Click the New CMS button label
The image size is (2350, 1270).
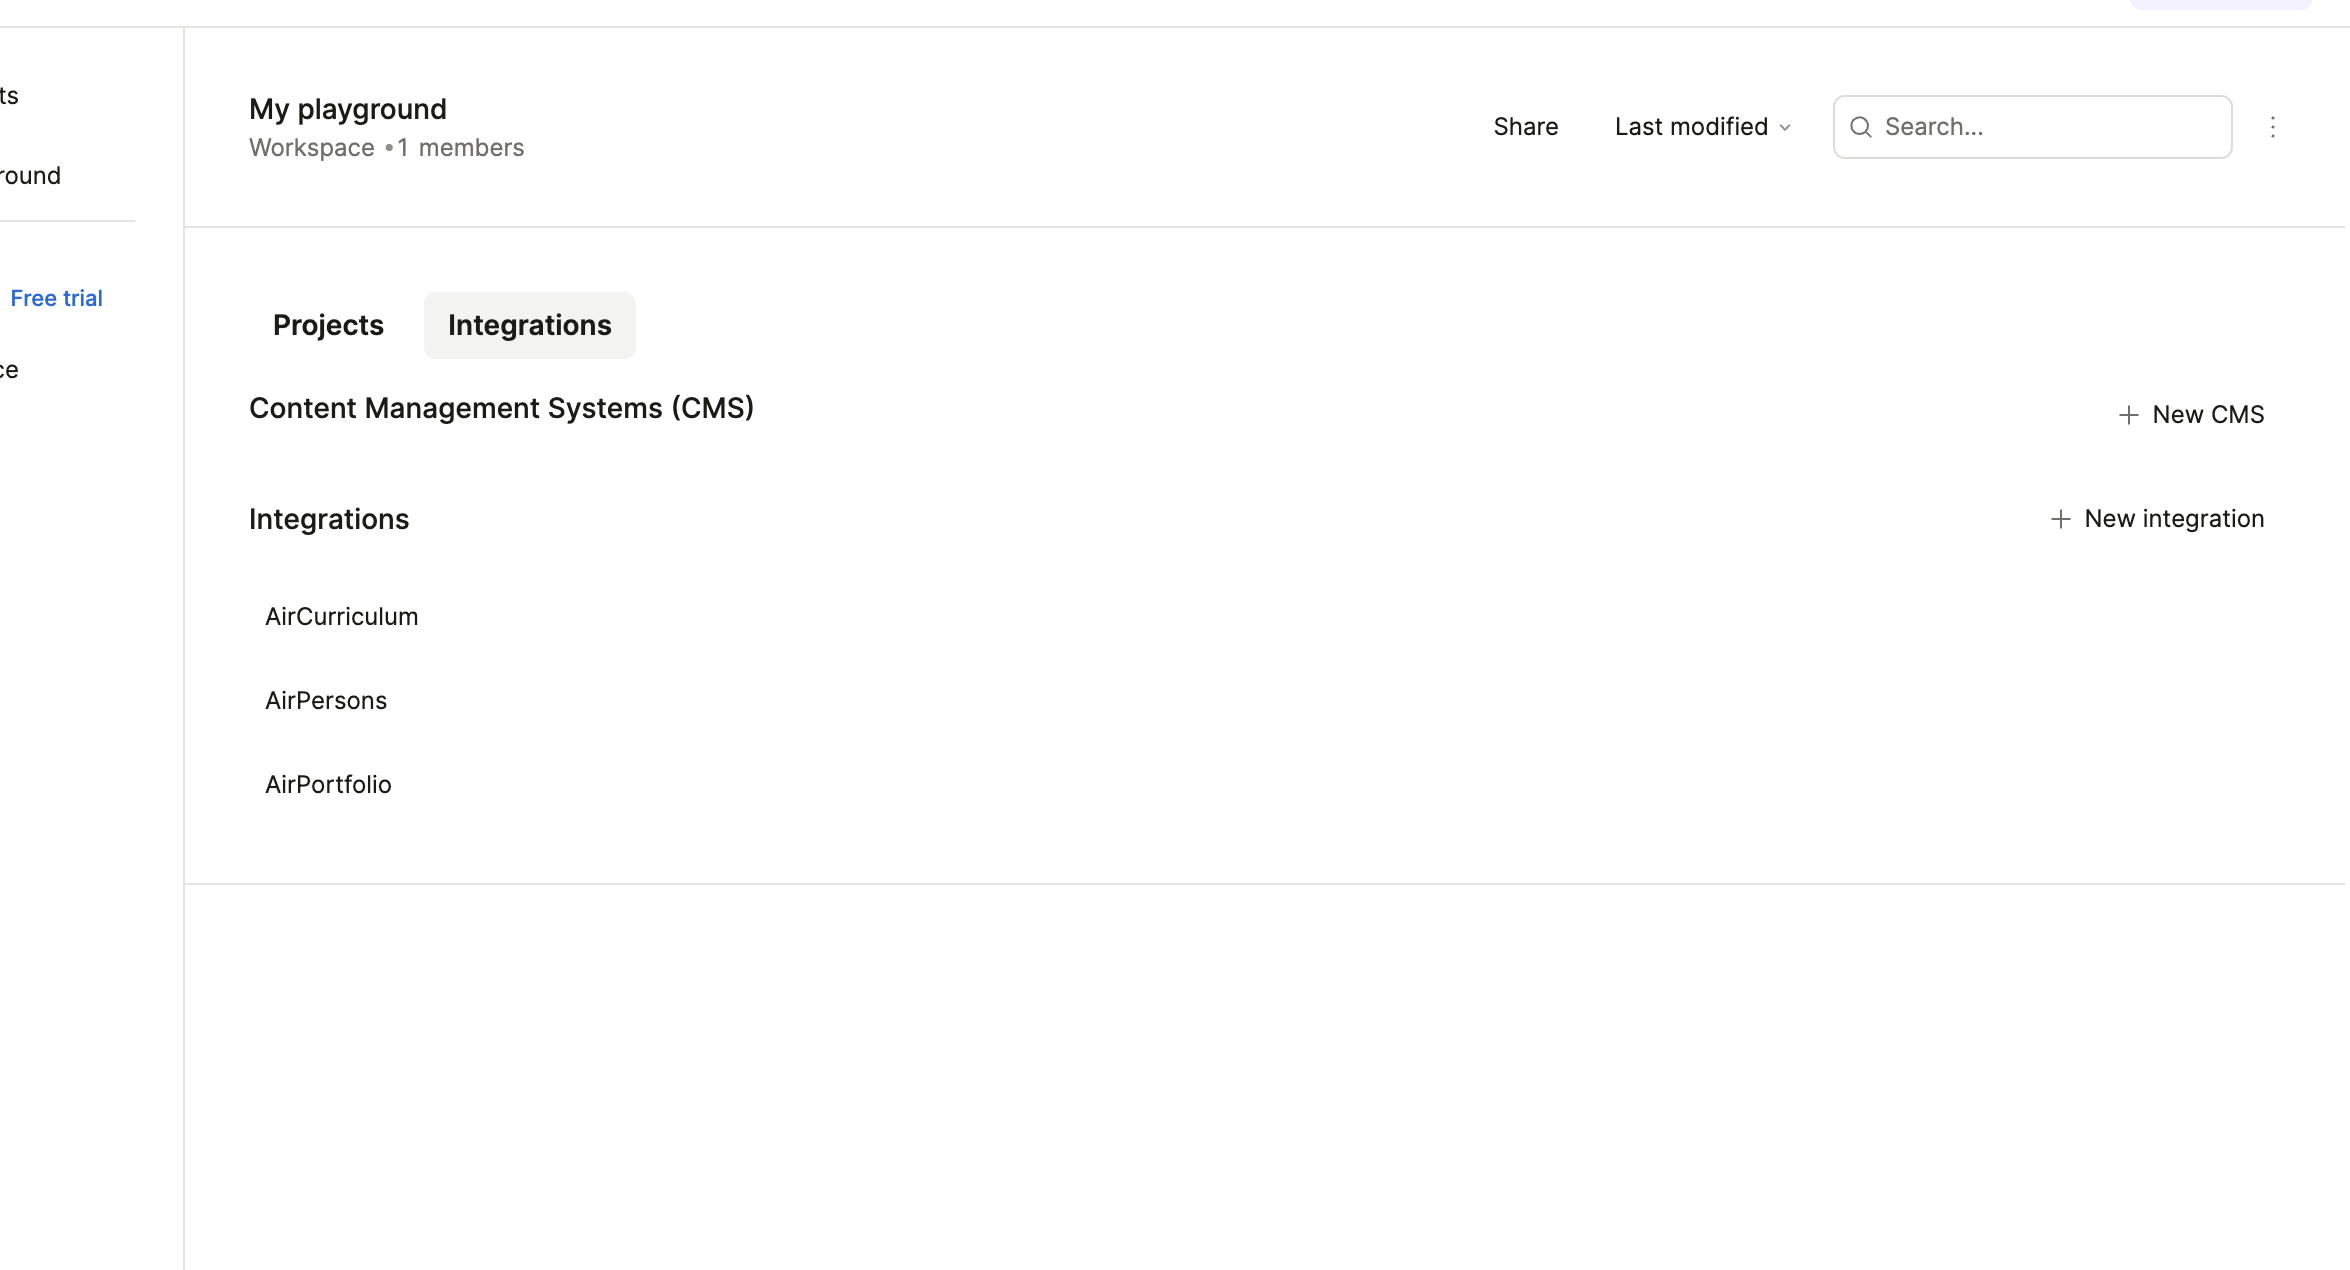coord(2207,415)
